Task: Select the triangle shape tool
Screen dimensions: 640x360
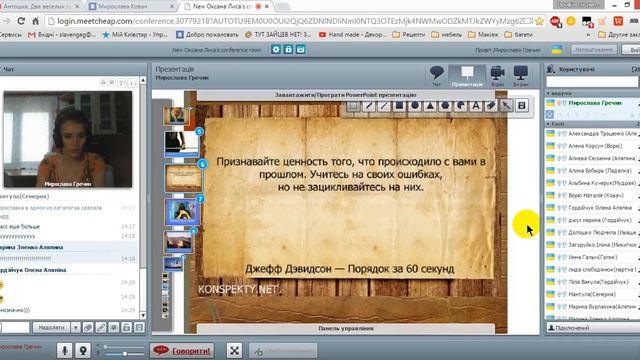Action: click(430, 106)
